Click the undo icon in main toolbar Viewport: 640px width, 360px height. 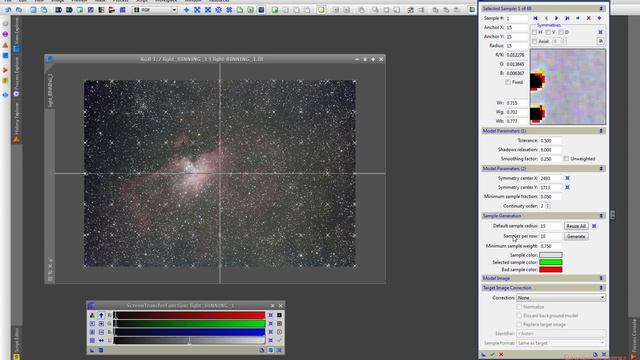click(x=8, y=9)
